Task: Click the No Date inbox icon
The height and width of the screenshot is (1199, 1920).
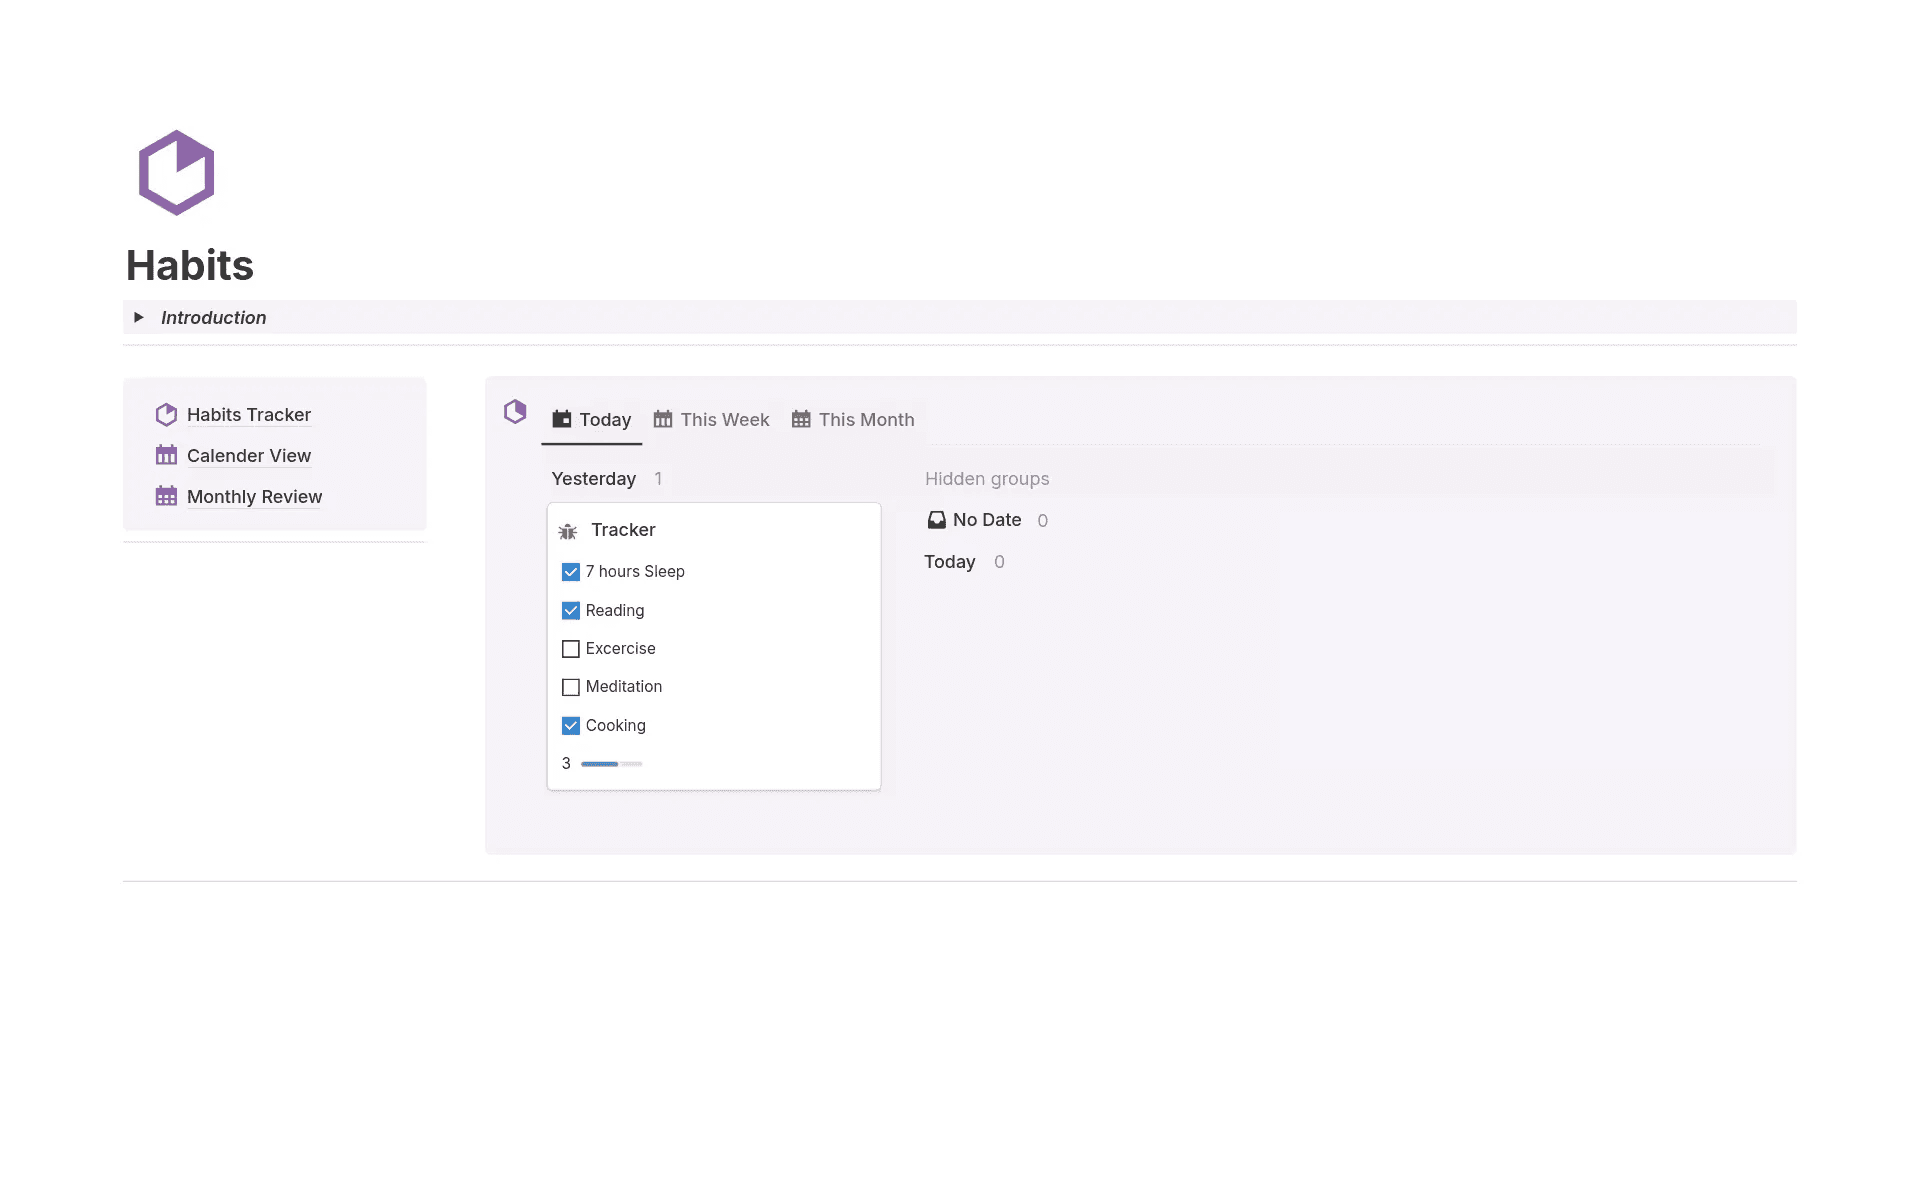Action: point(936,520)
